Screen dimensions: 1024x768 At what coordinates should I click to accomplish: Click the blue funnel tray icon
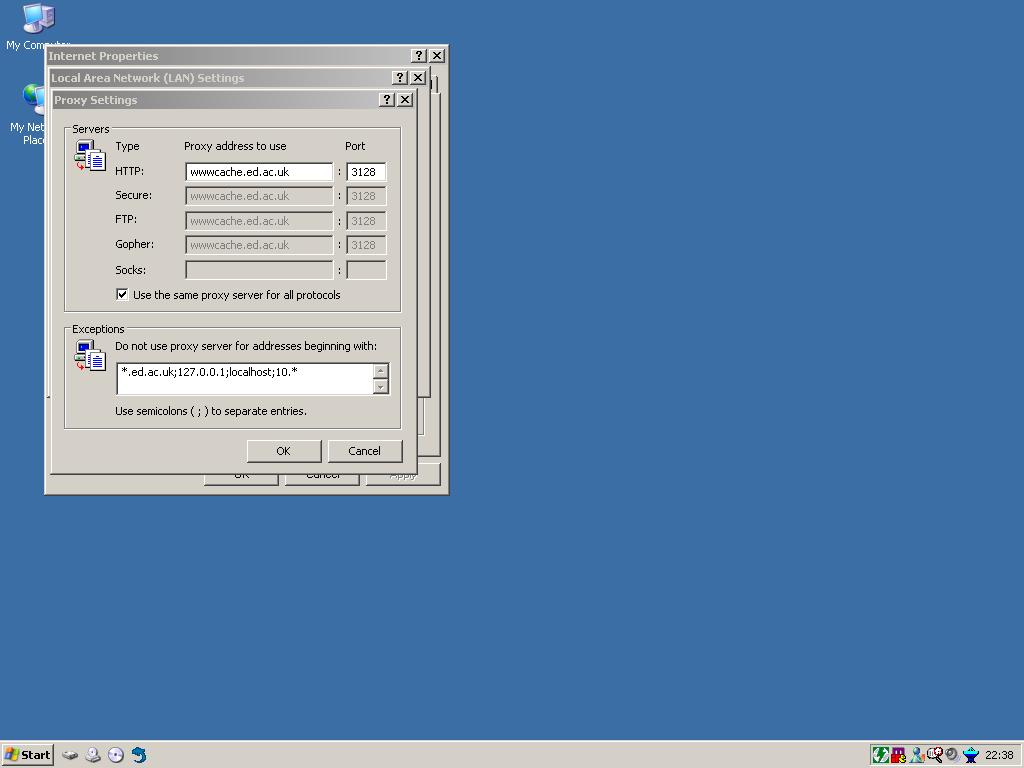(971, 756)
